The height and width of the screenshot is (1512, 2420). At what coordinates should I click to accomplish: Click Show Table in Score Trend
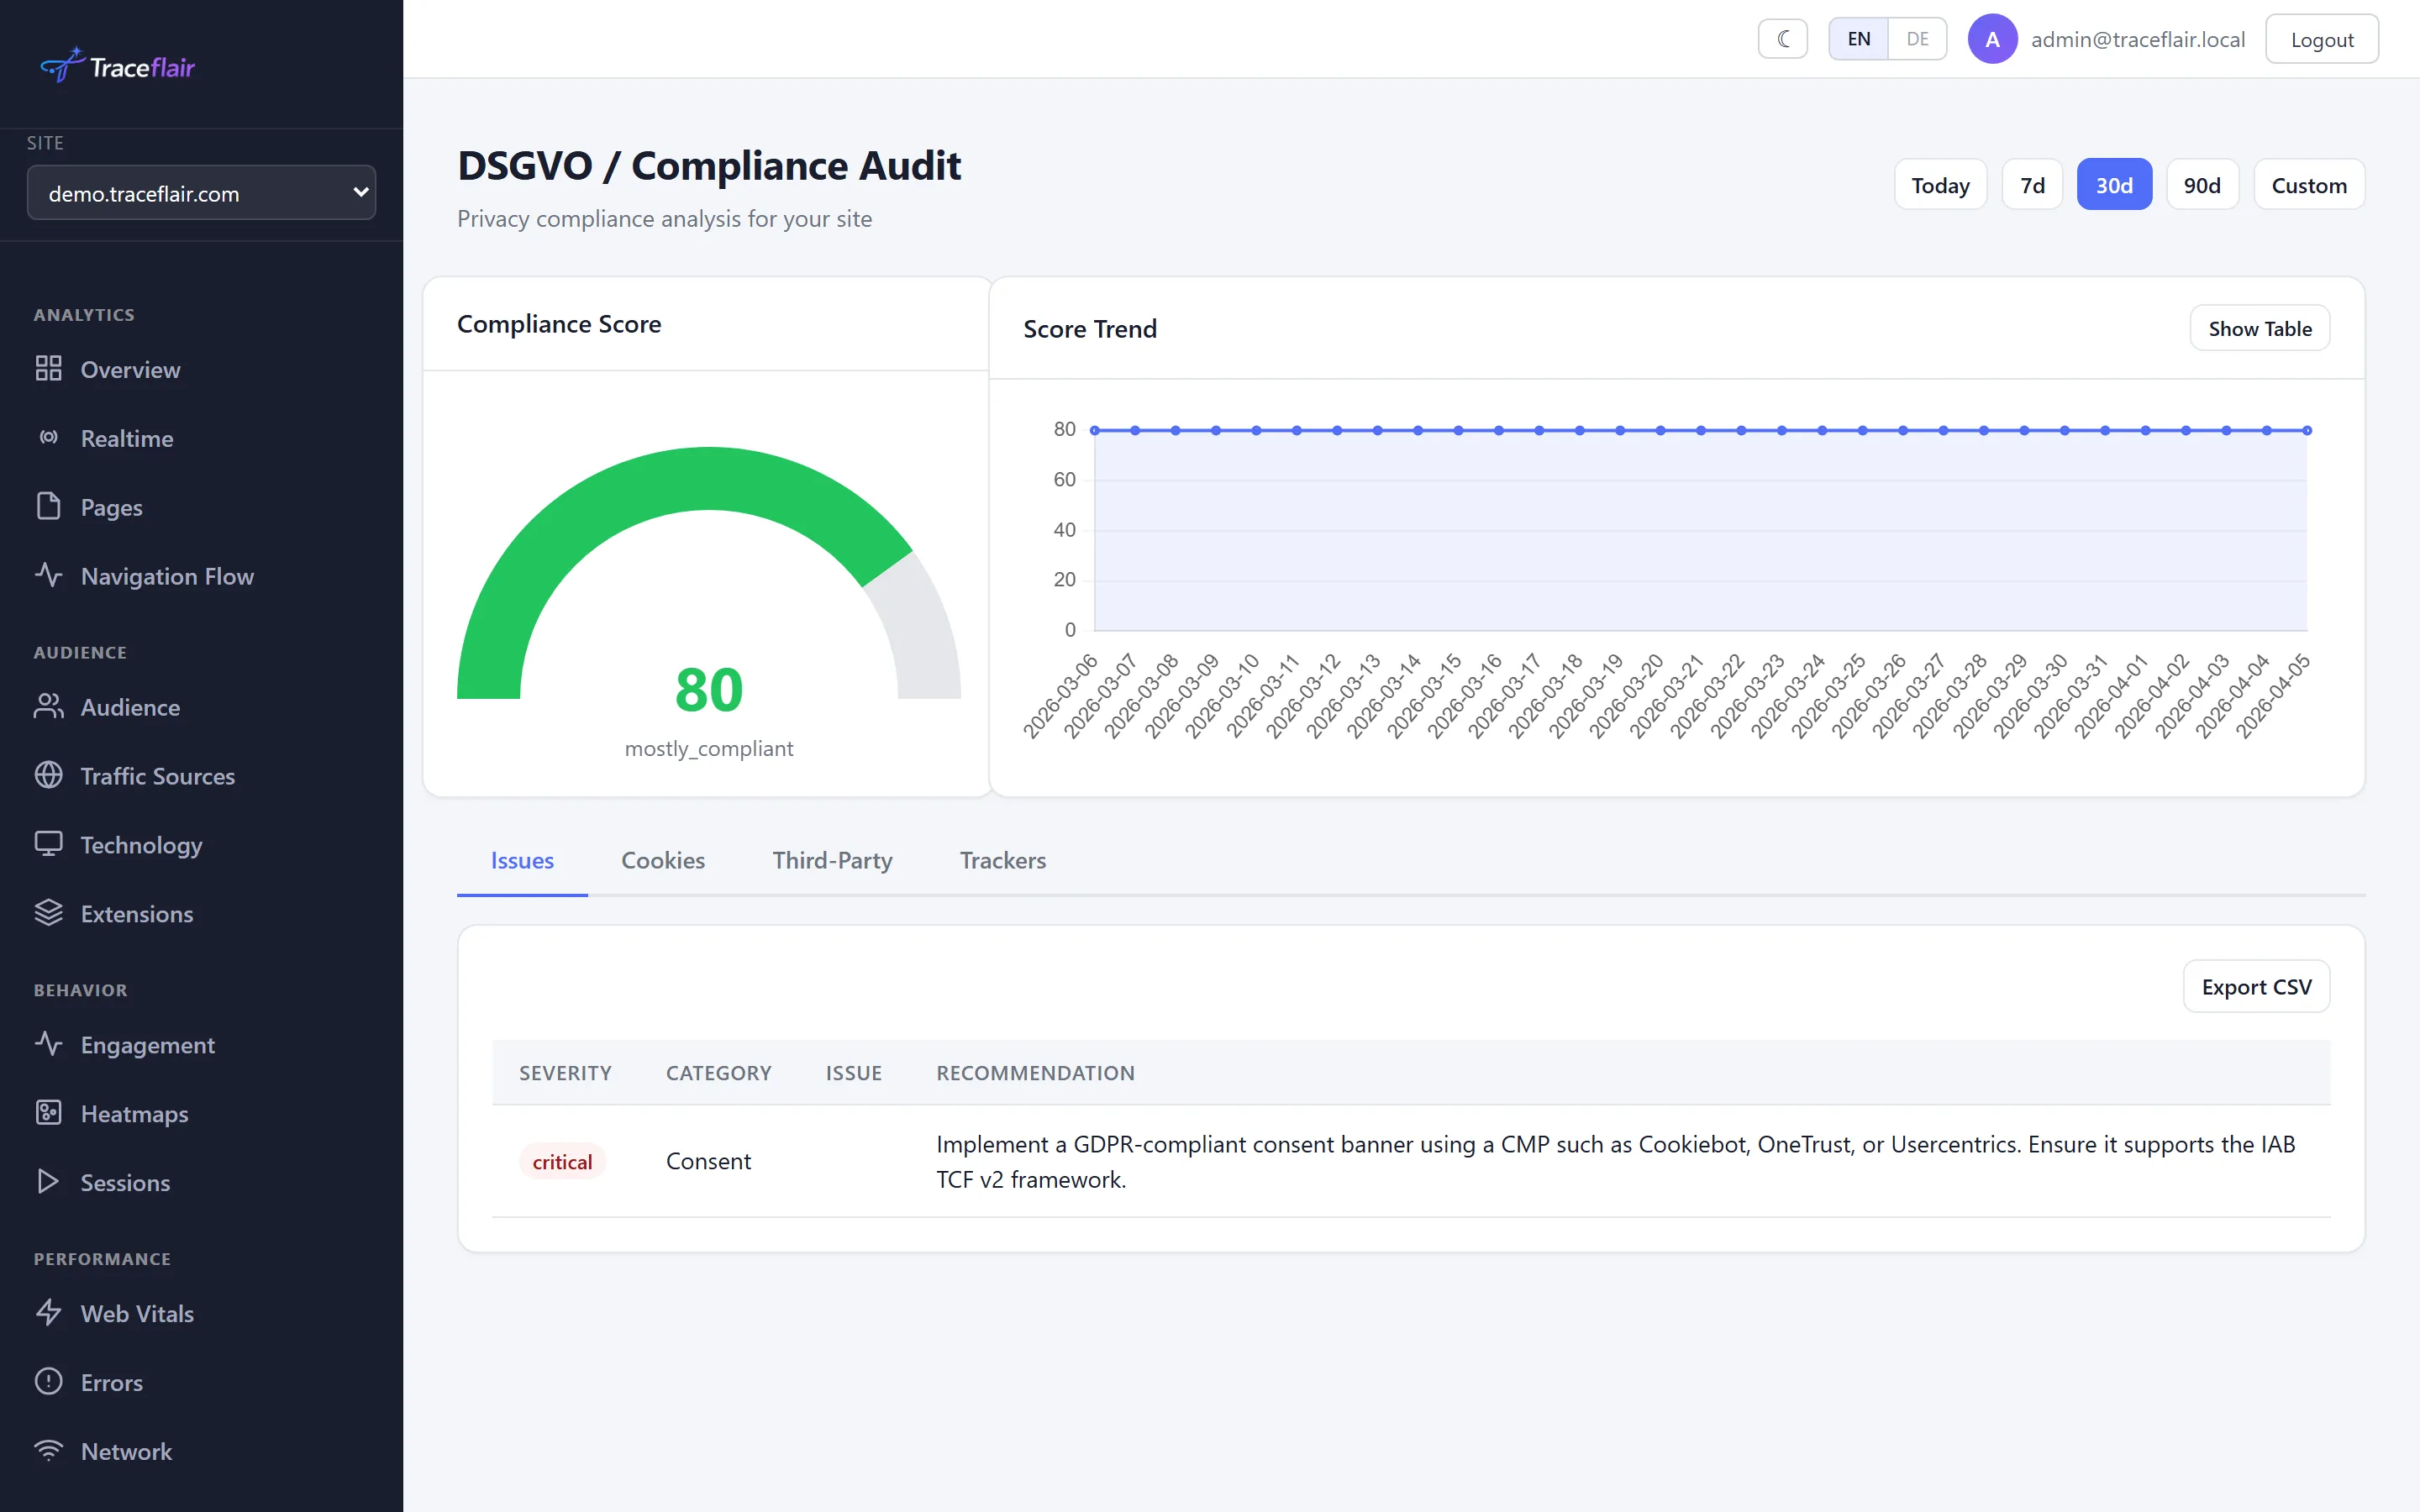[2260, 329]
